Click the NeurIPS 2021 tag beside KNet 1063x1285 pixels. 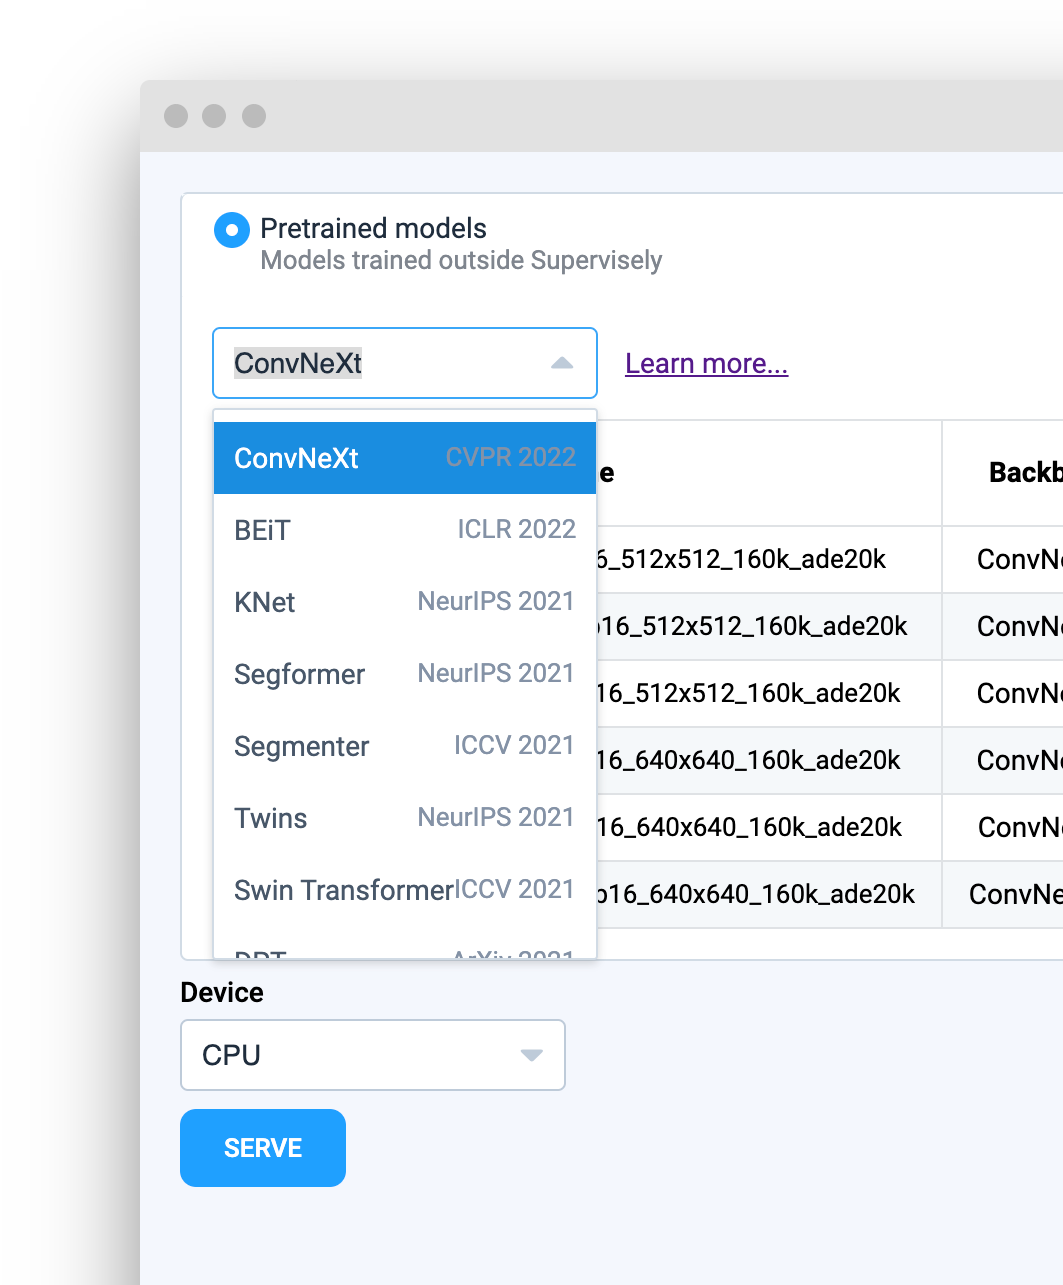click(x=494, y=601)
